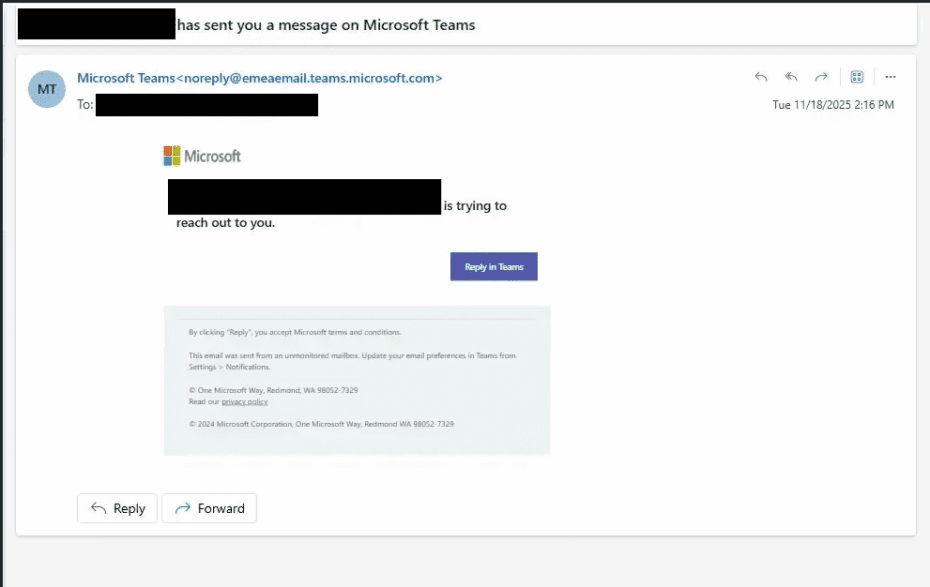930x587 pixels.
Task: Click the Microsoft terms and conditions sentence
Action: click(294, 332)
